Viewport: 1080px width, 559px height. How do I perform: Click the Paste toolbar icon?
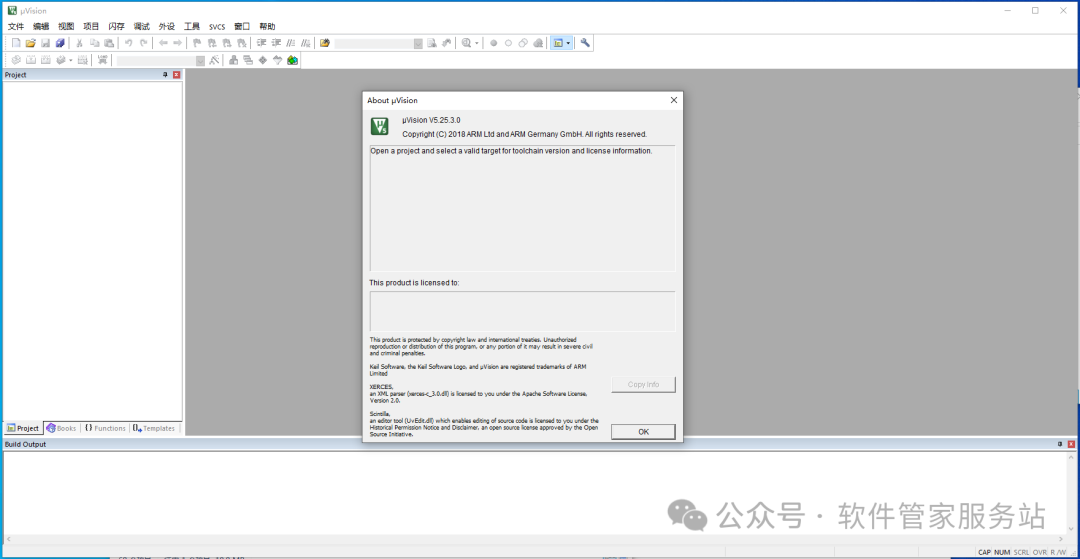[x=109, y=43]
